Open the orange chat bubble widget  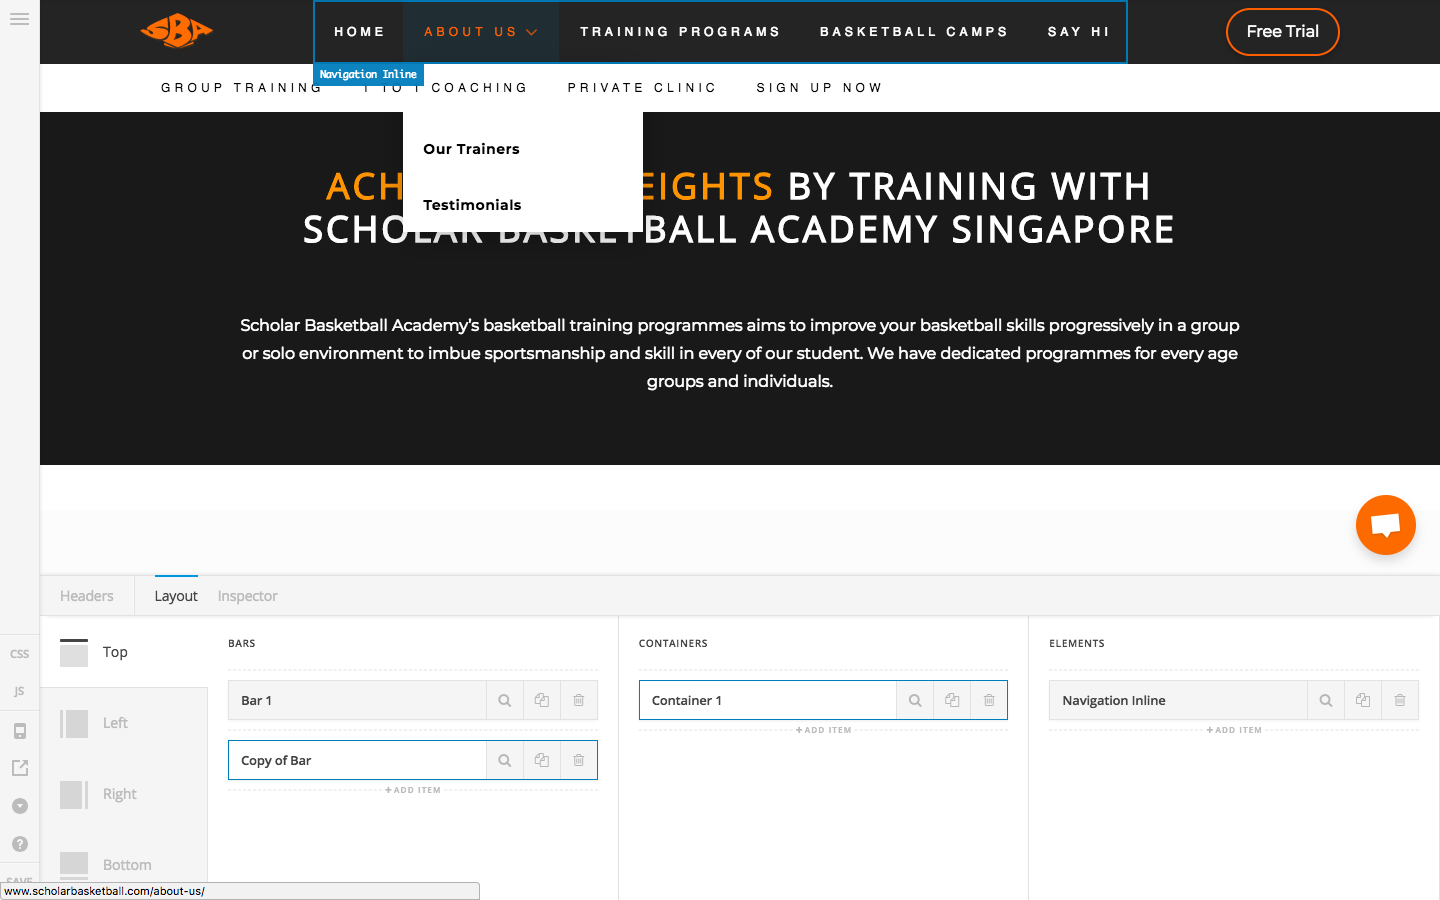1386,525
